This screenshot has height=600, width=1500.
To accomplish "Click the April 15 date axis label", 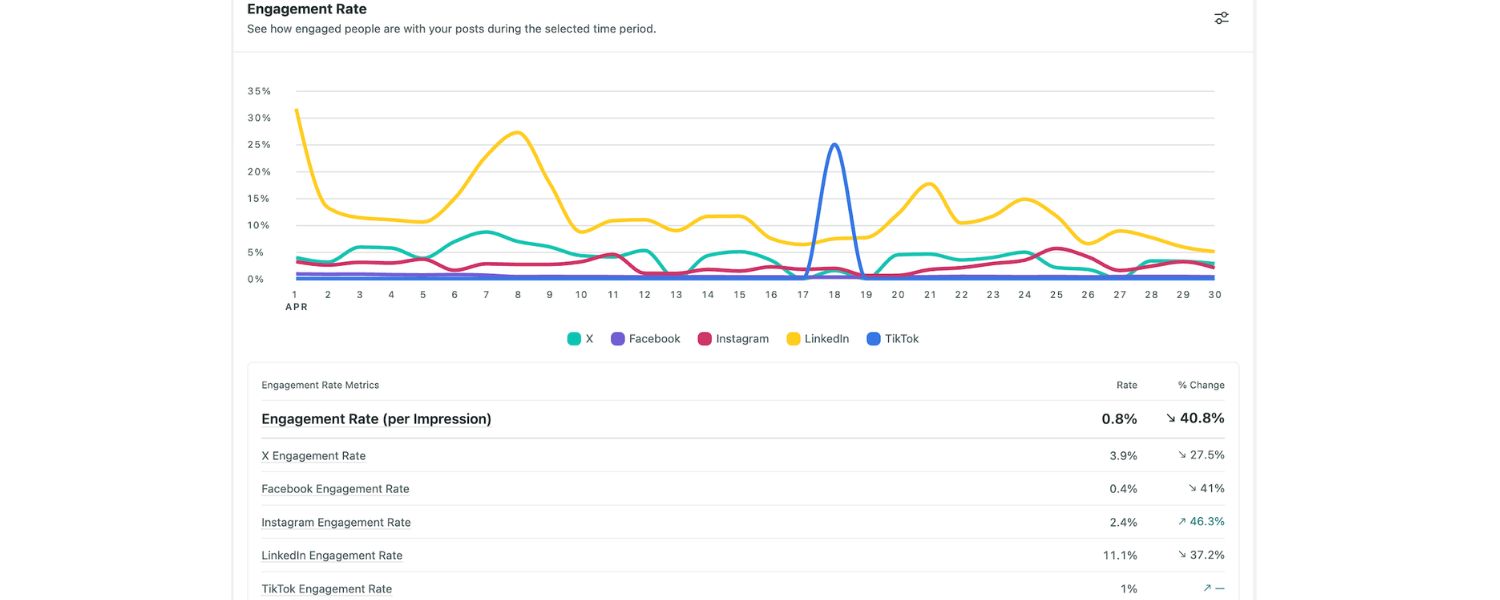I will [739, 295].
